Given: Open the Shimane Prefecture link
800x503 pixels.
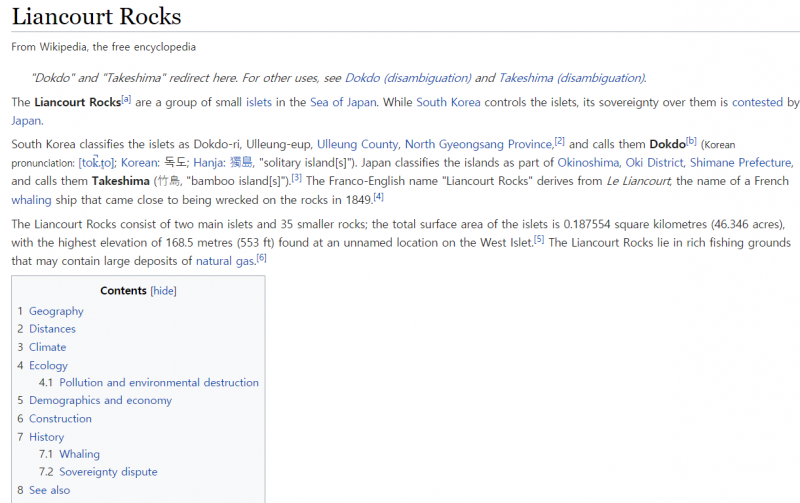Looking at the screenshot, I should 742,162.
